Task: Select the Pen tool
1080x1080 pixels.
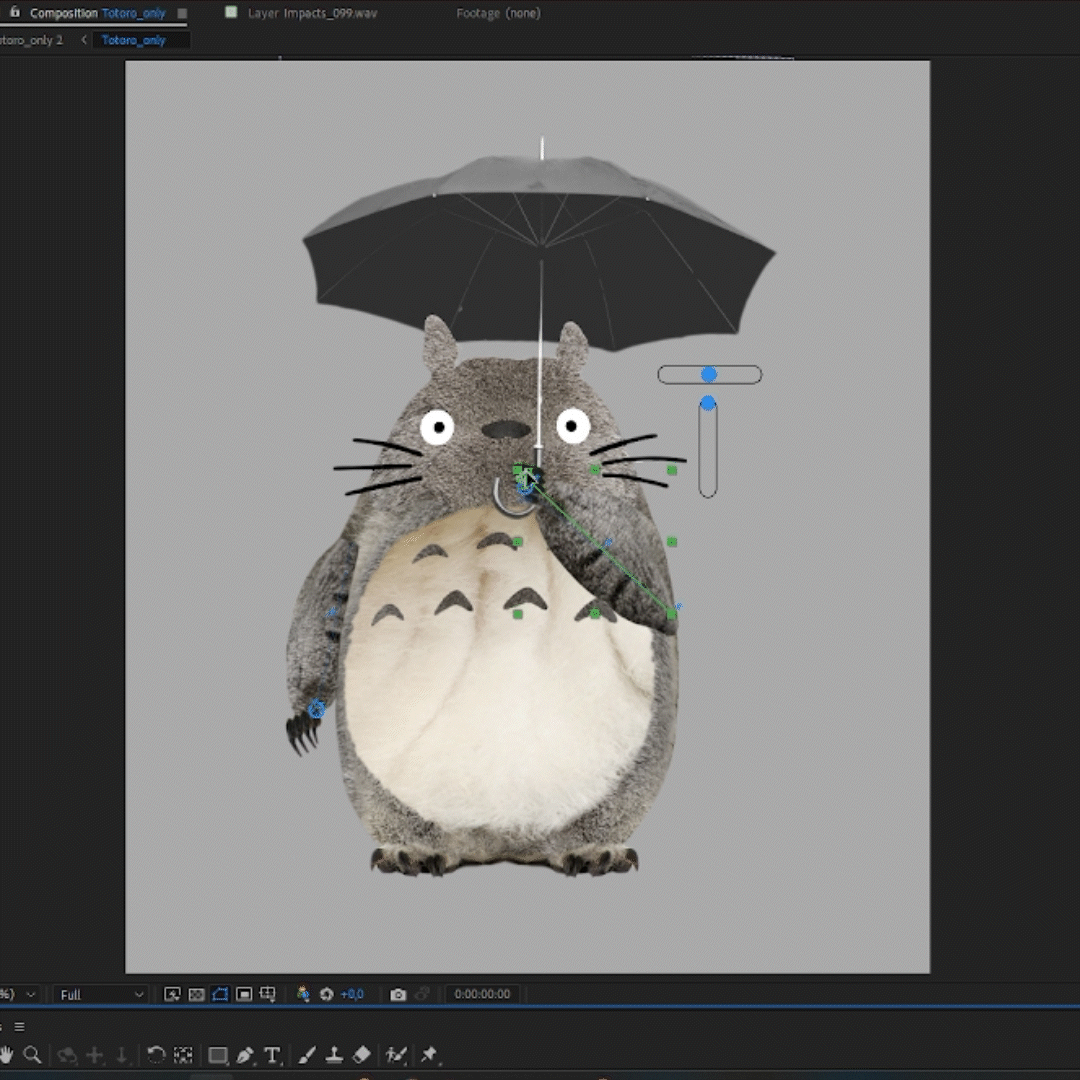Action: click(x=245, y=1055)
